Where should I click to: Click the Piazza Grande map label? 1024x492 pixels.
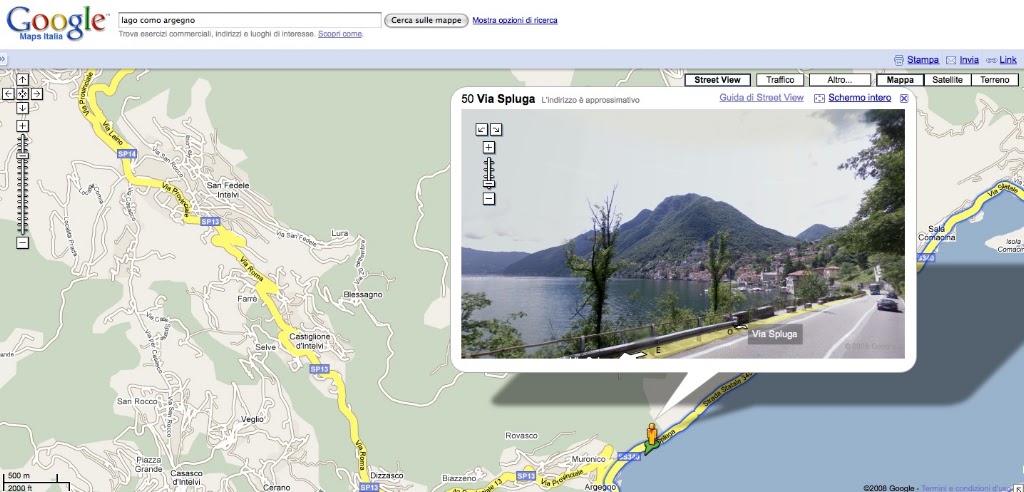tap(149, 465)
